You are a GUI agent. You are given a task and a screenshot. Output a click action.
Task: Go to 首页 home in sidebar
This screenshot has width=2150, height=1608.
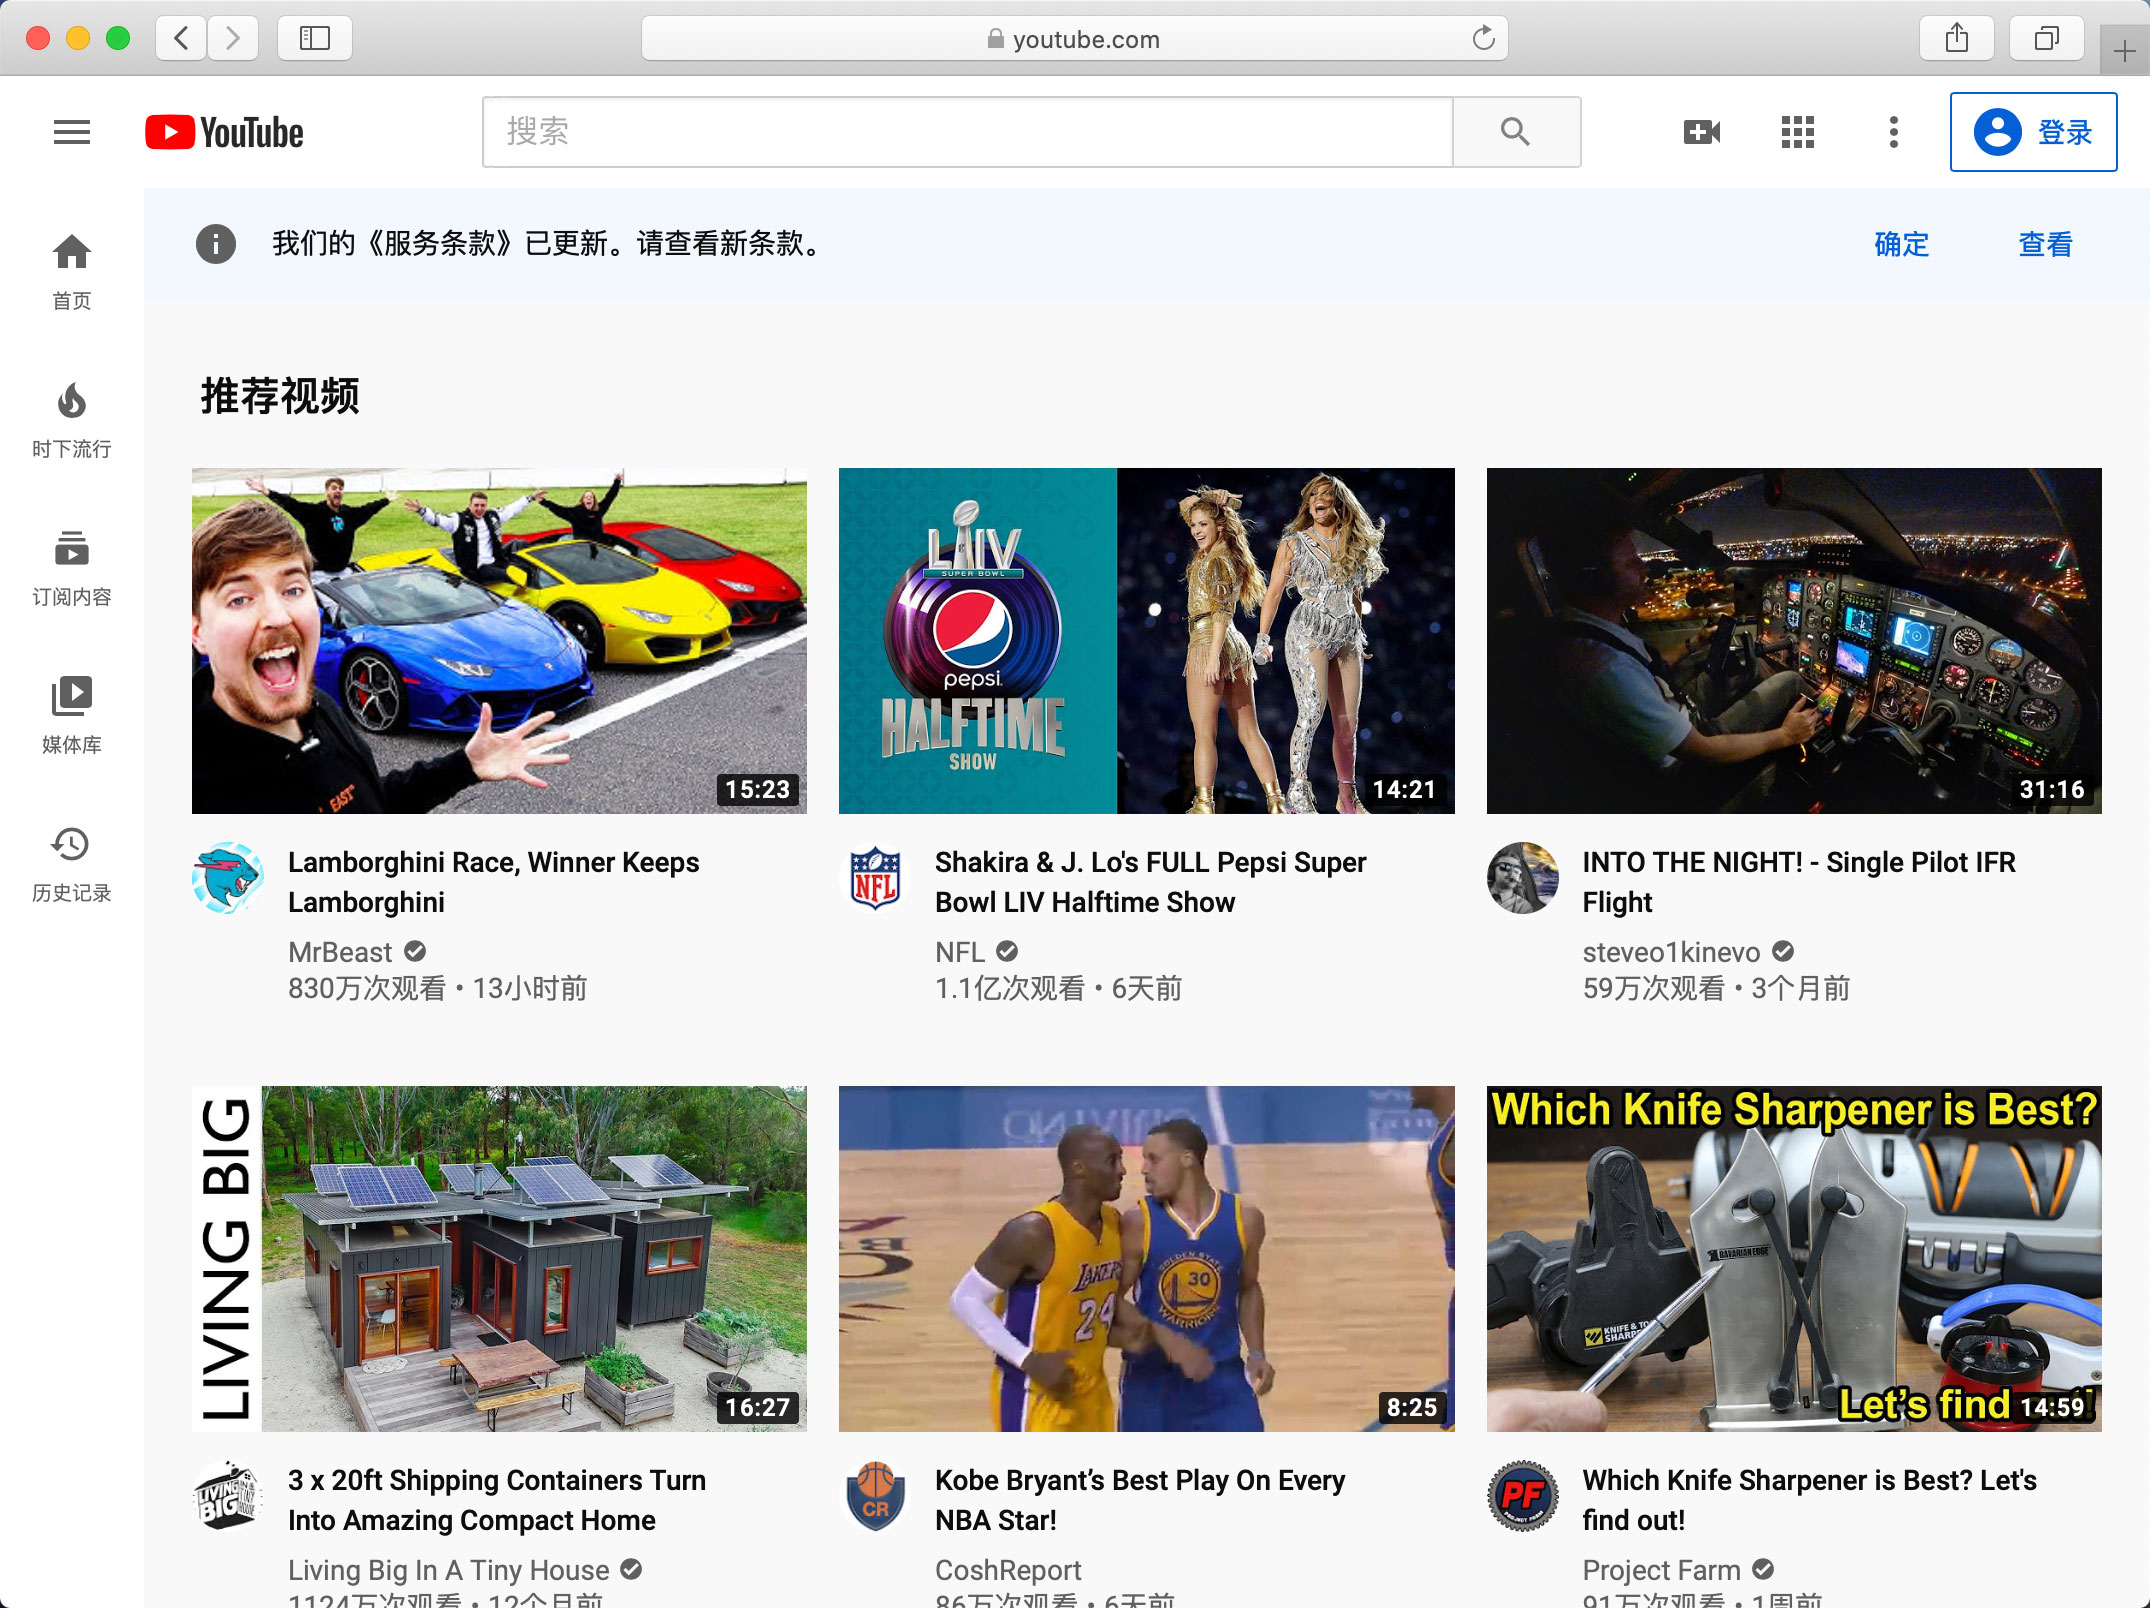click(72, 272)
